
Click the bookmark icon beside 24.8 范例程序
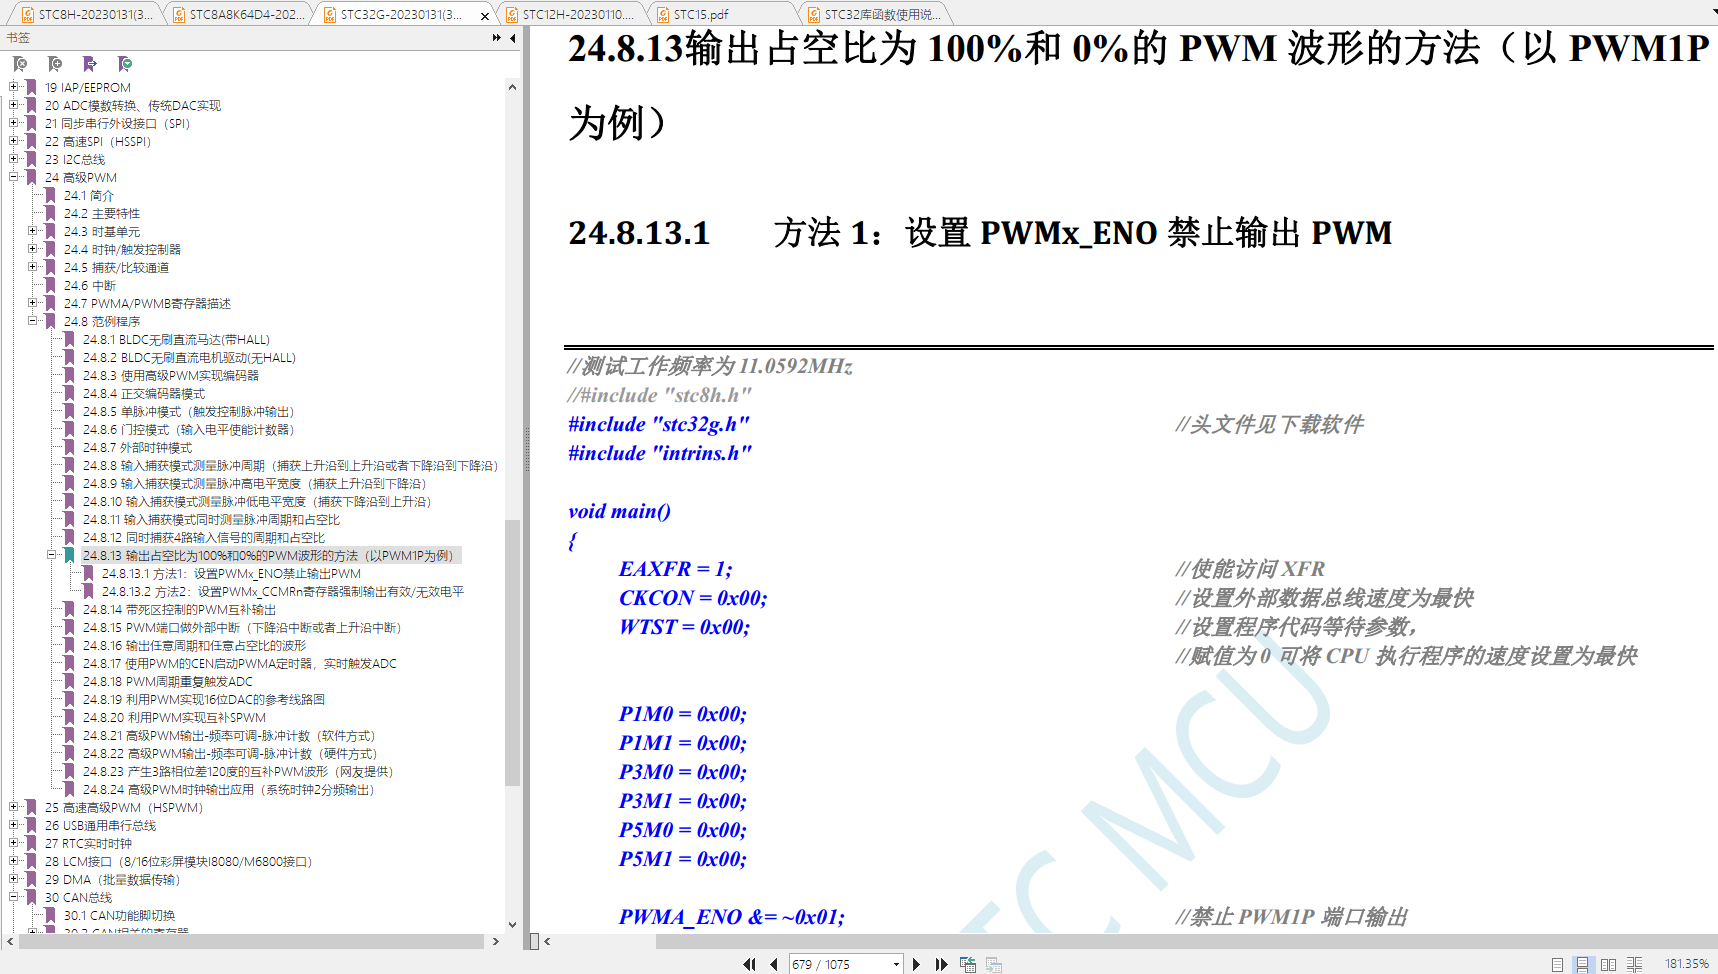[50, 321]
